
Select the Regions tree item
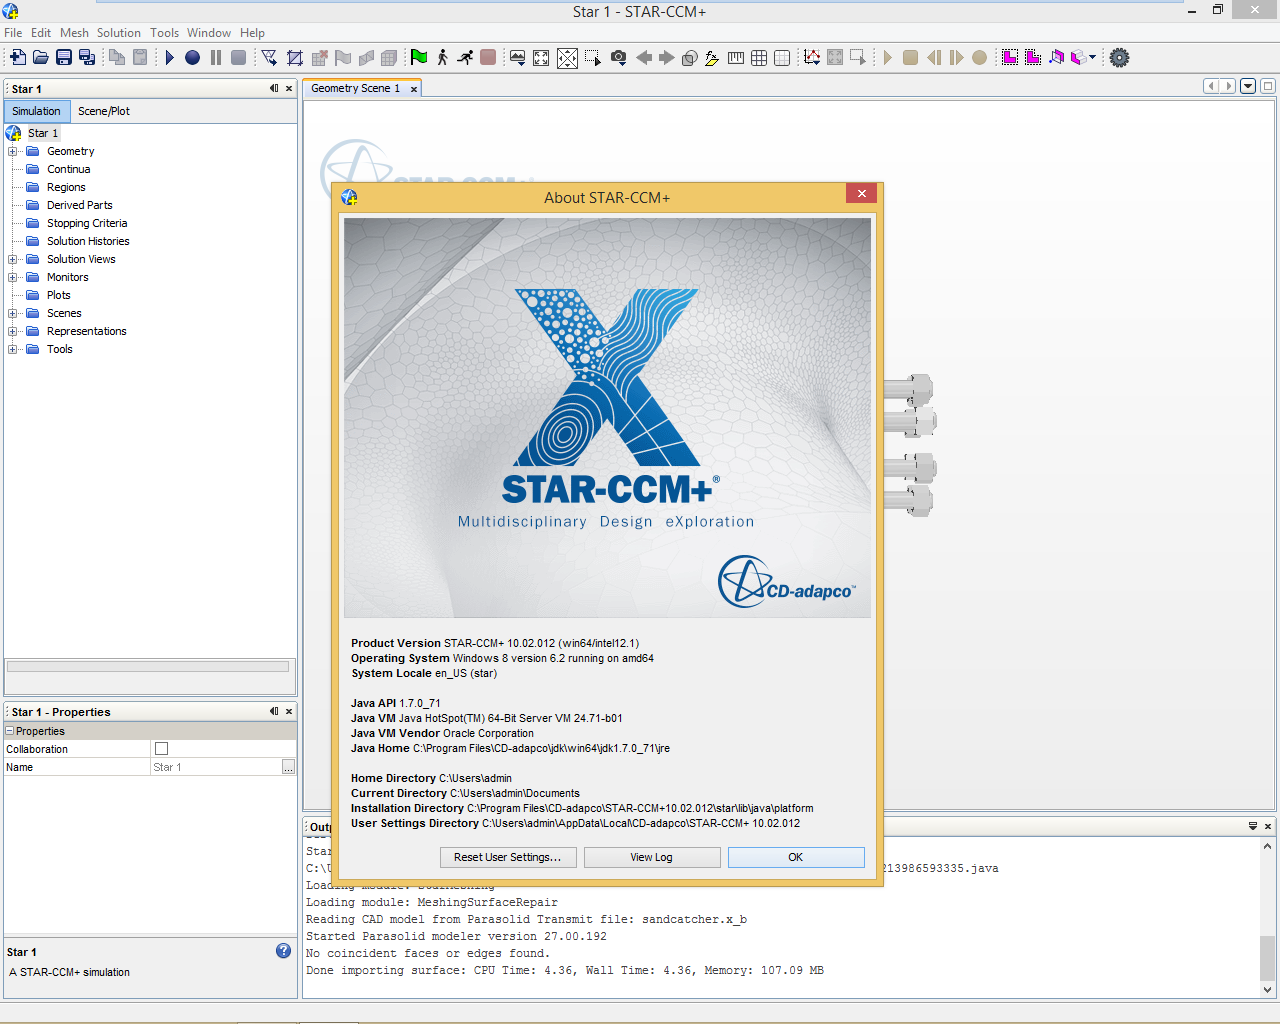(66, 188)
